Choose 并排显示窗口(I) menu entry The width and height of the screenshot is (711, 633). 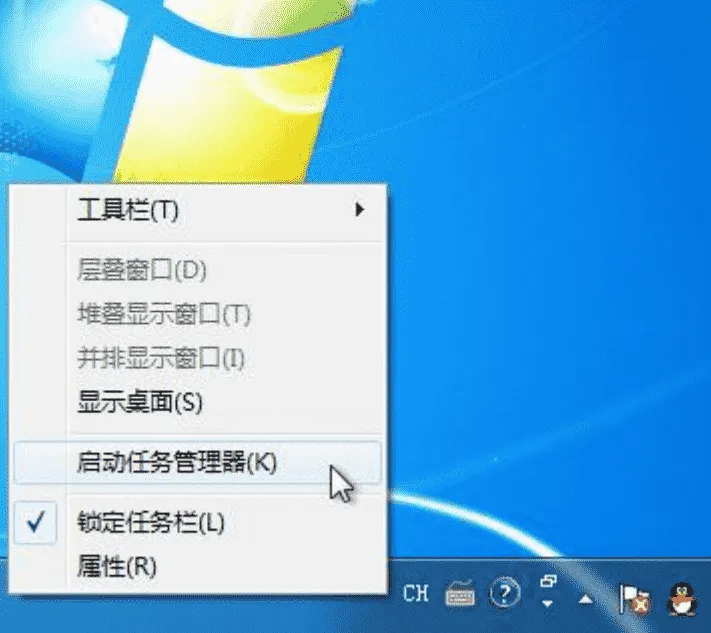coord(198,358)
